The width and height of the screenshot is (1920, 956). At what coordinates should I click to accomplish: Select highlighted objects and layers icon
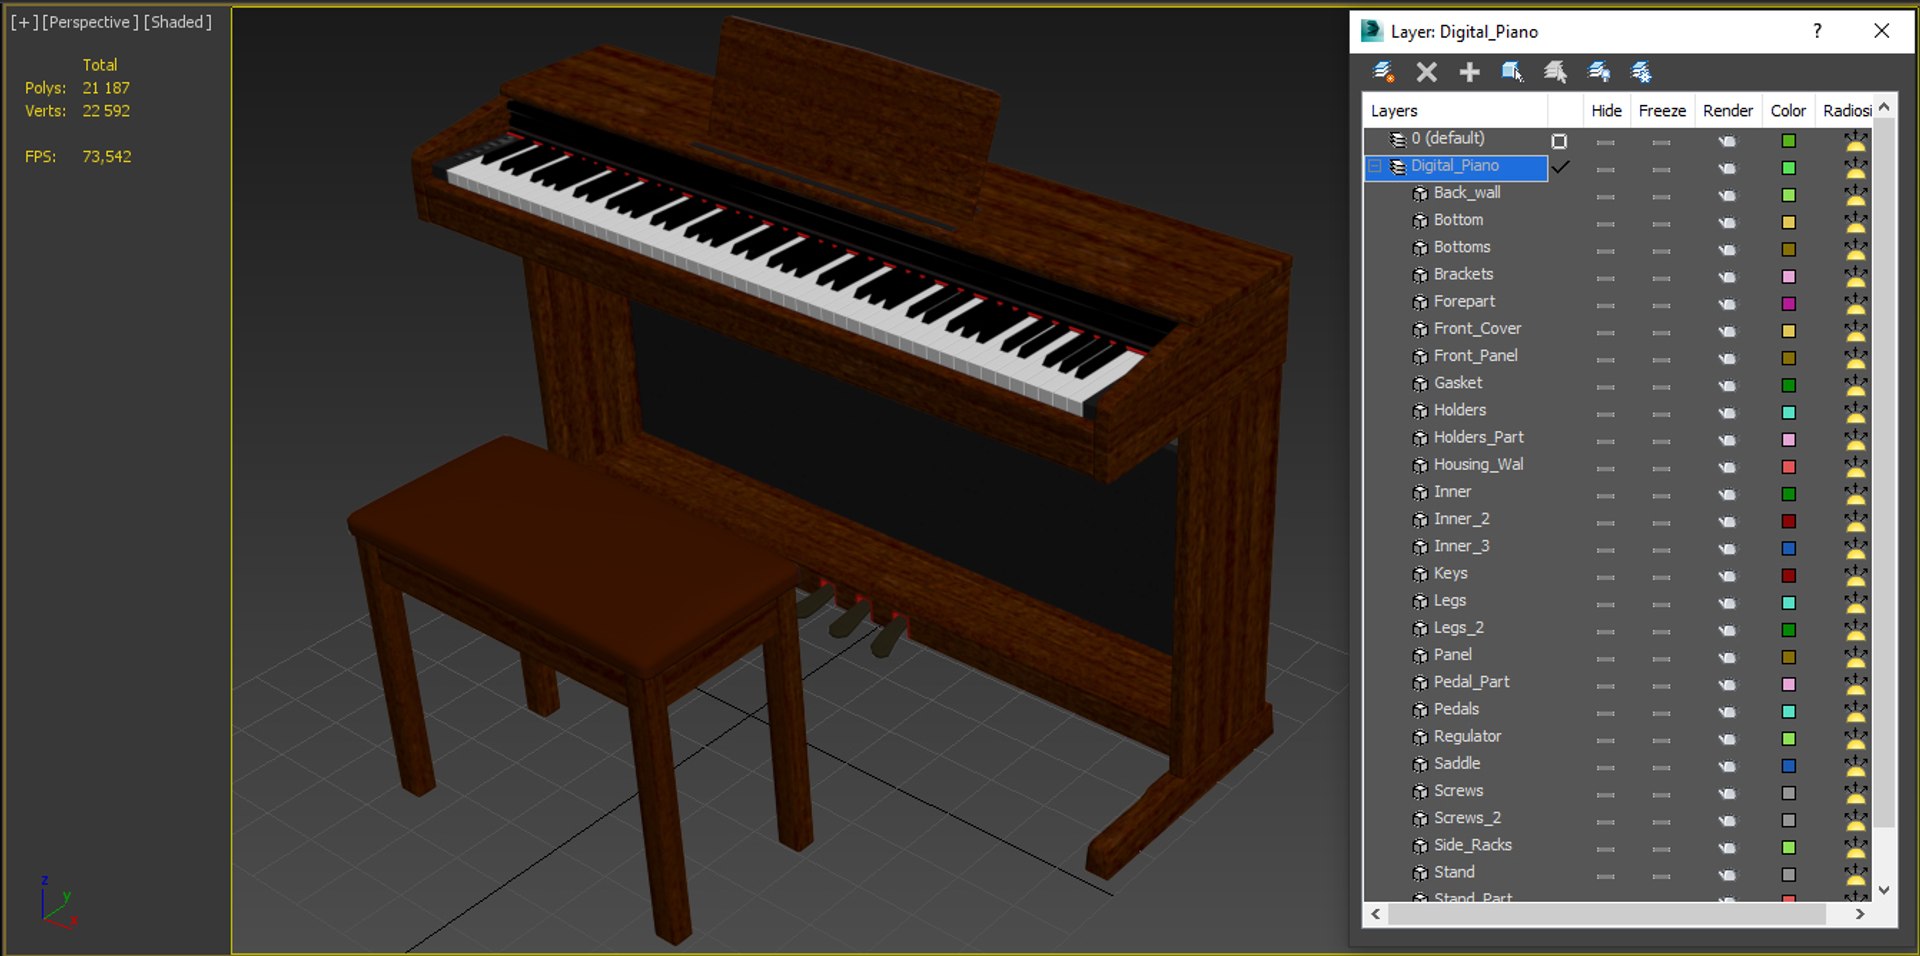1512,72
